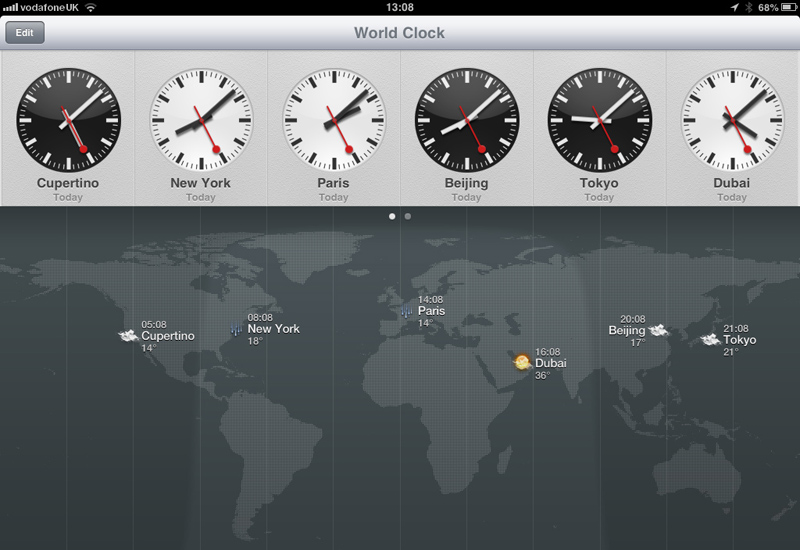Select the Tokyo analog clock face

(x=599, y=120)
